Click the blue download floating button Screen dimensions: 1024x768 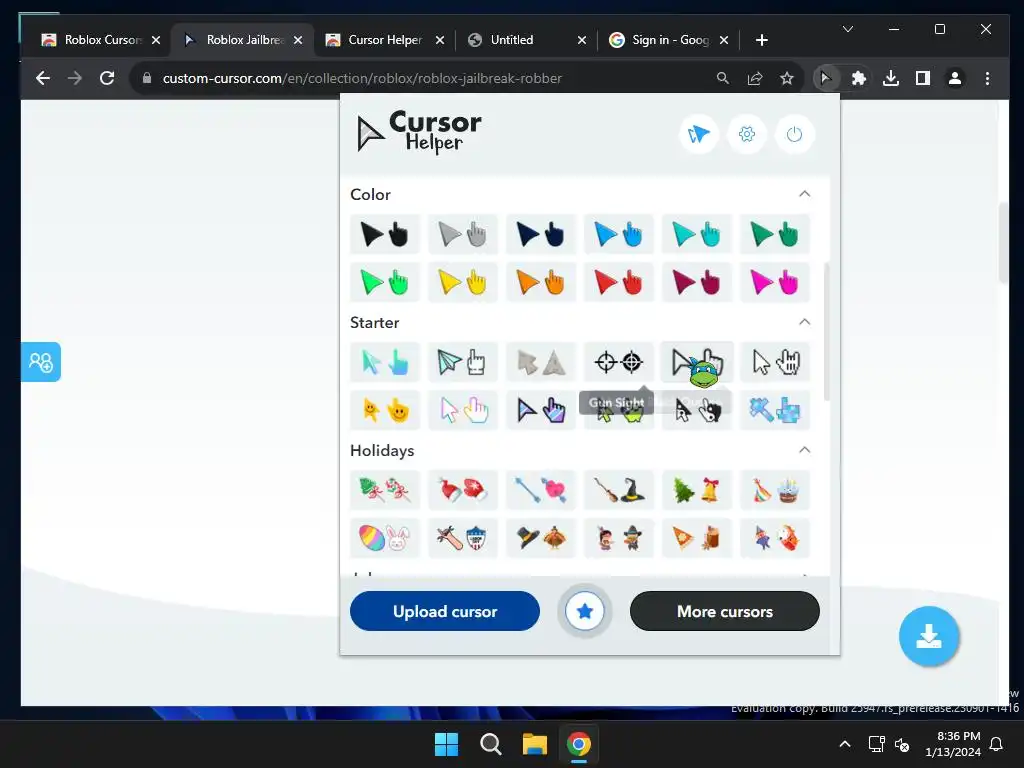point(929,636)
